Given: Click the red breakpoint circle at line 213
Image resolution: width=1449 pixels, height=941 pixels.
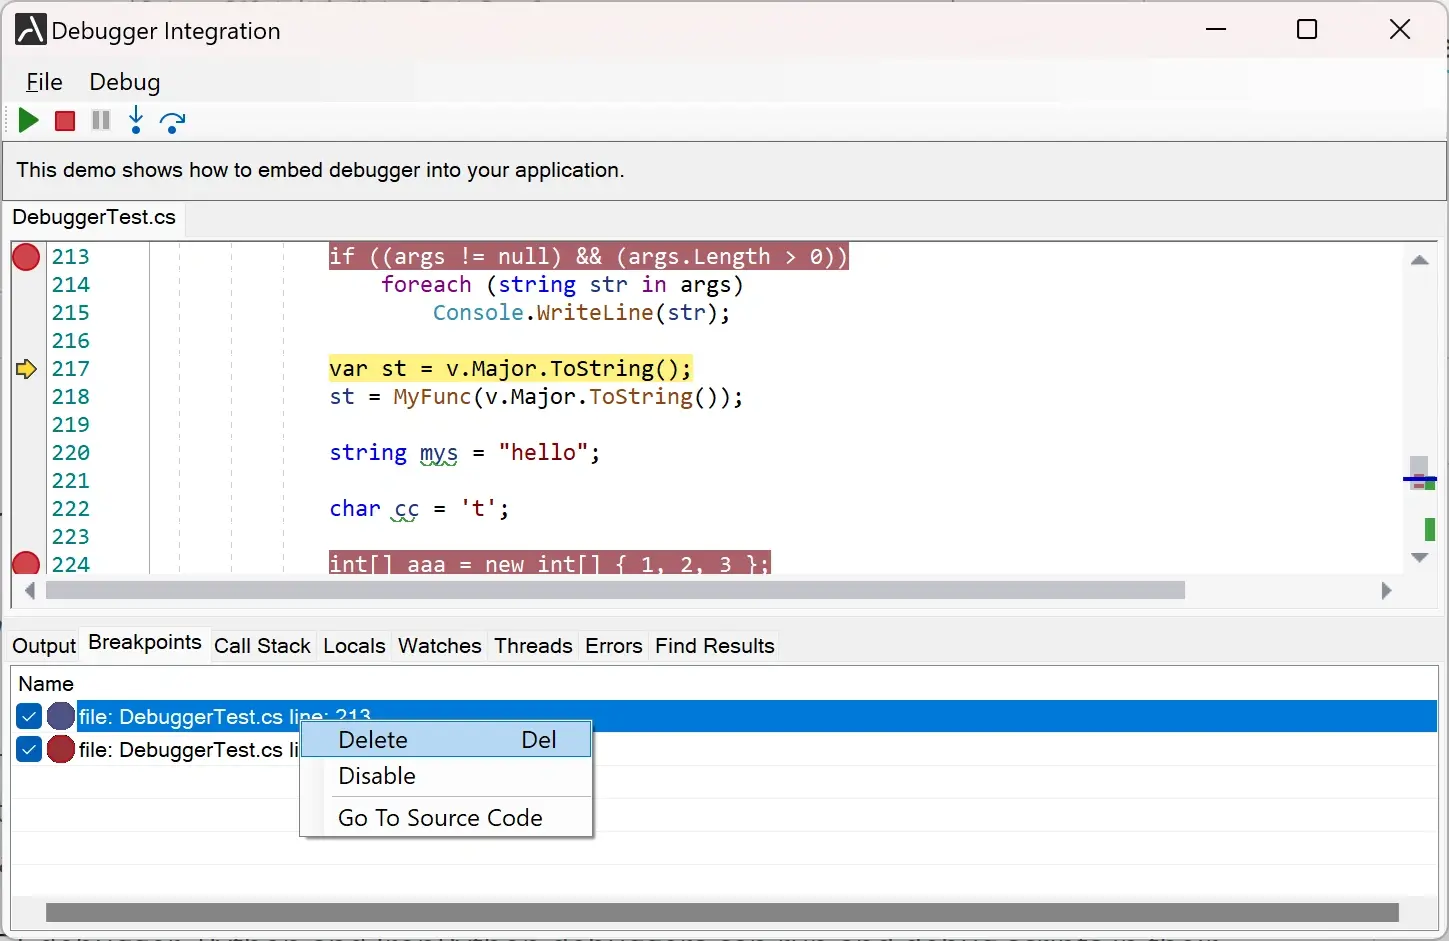Looking at the screenshot, I should pyautogui.click(x=25, y=257).
